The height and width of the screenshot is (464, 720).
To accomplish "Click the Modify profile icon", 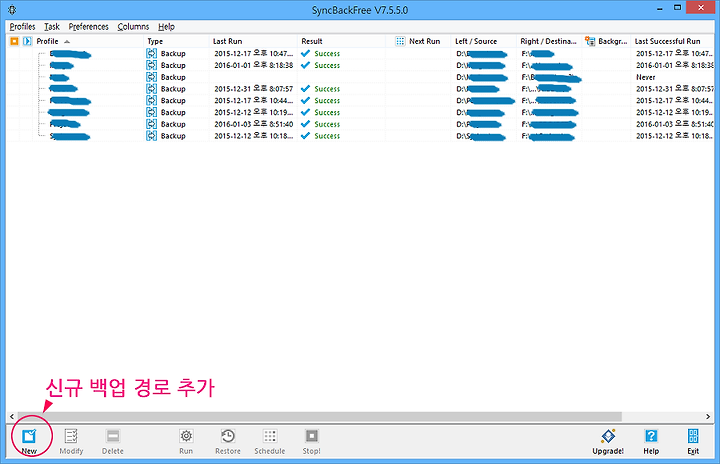I will (71, 436).
